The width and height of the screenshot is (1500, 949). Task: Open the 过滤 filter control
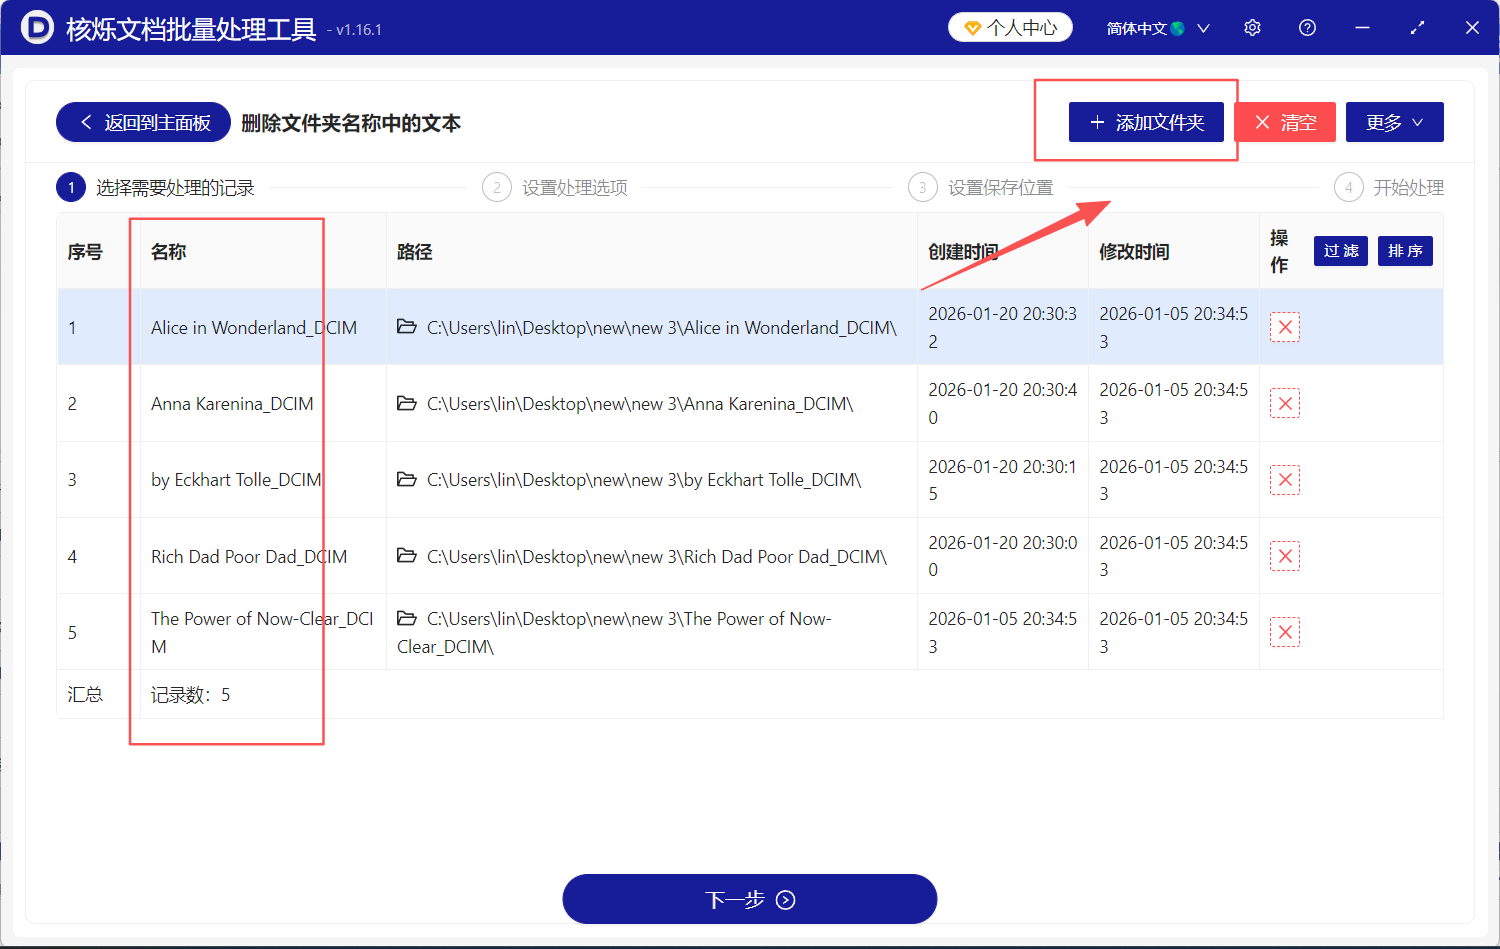pyautogui.click(x=1340, y=251)
